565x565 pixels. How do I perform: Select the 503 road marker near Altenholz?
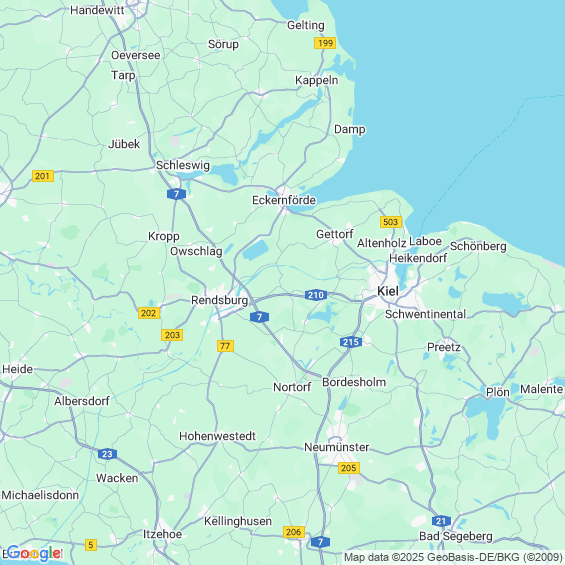click(391, 222)
